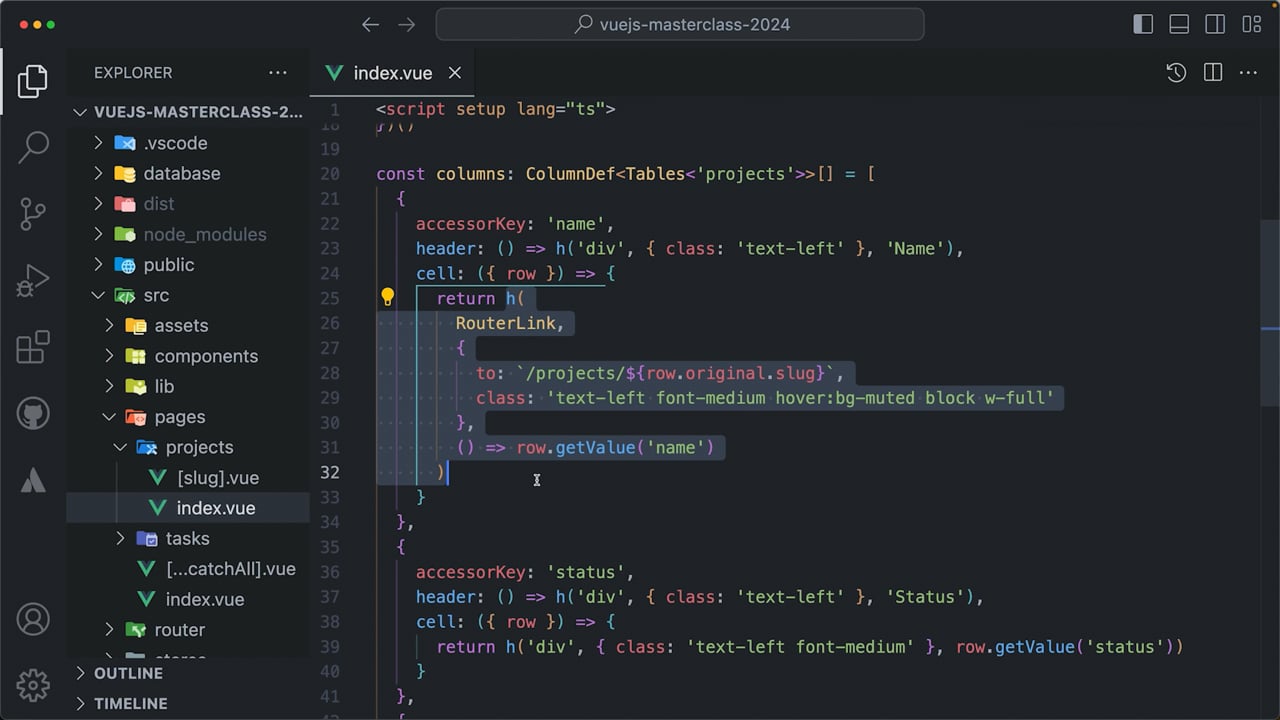Open the Extensions view
The image size is (1280, 720).
[33, 346]
